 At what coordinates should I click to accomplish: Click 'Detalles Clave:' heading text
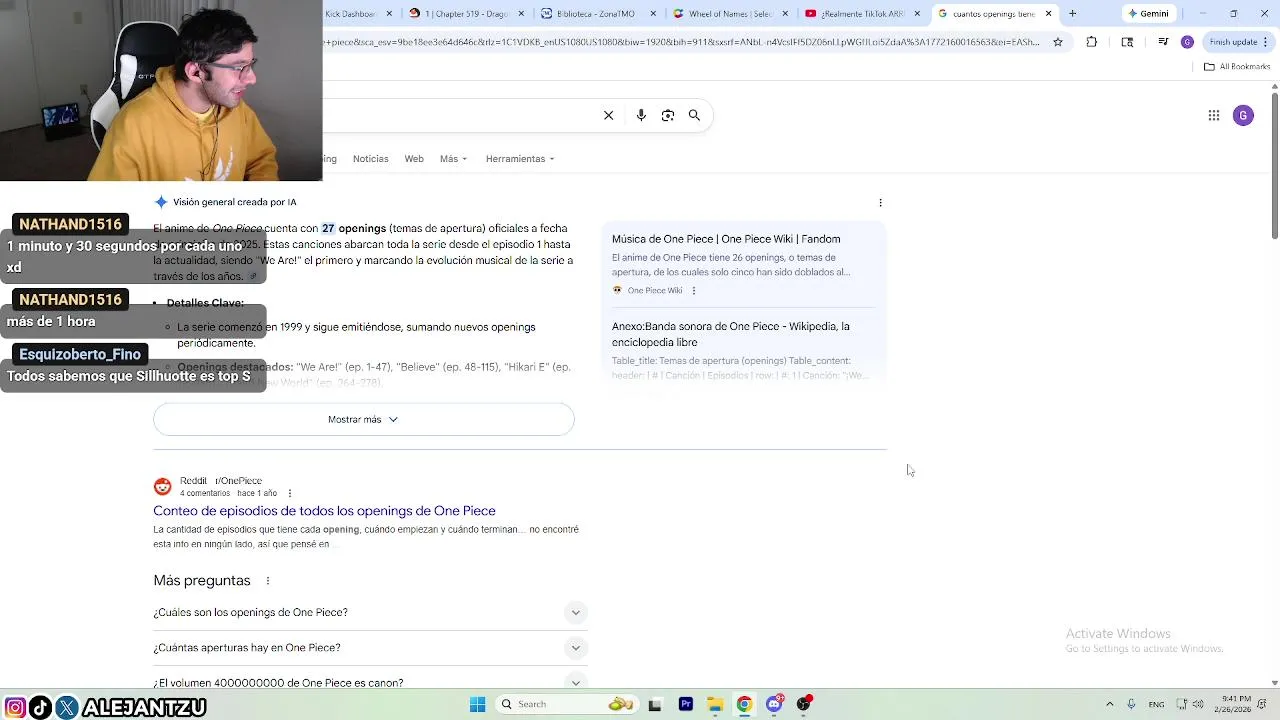point(205,303)
